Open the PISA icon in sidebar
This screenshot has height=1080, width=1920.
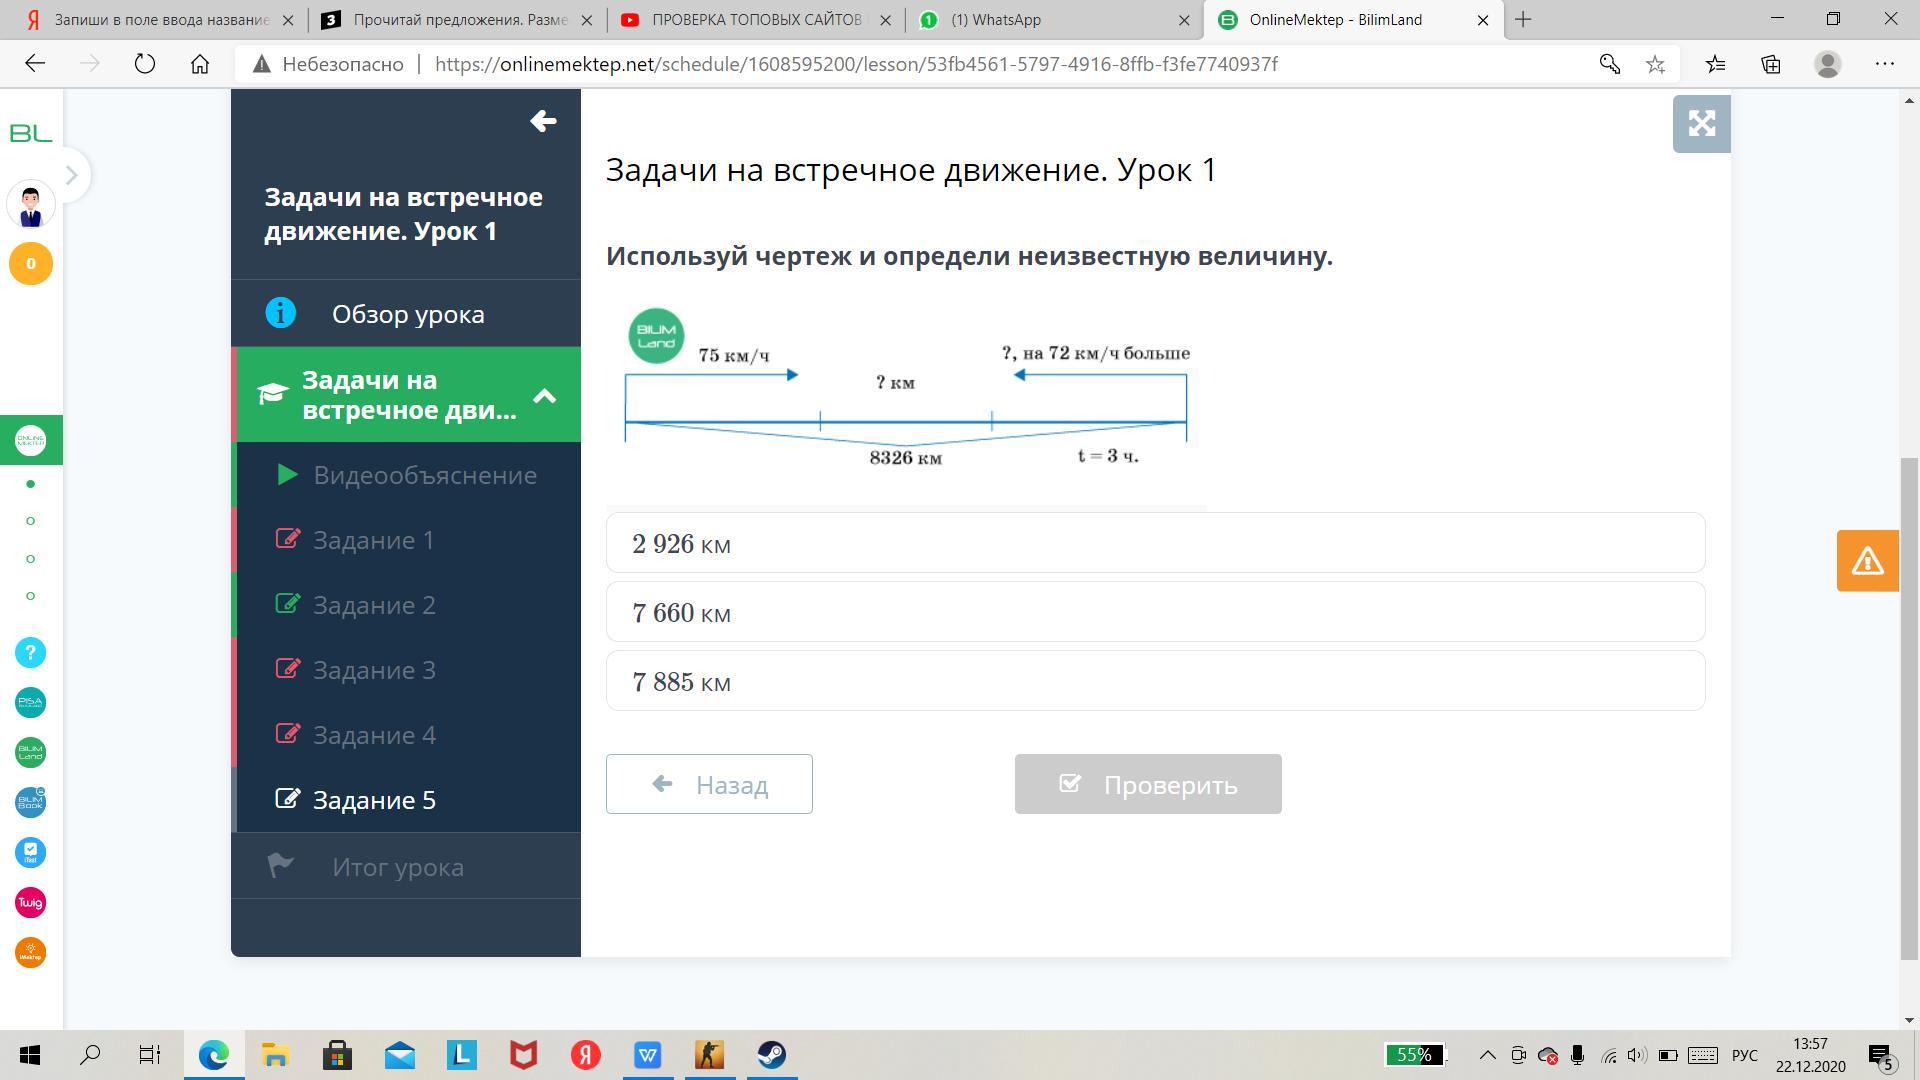pos(30,702)
